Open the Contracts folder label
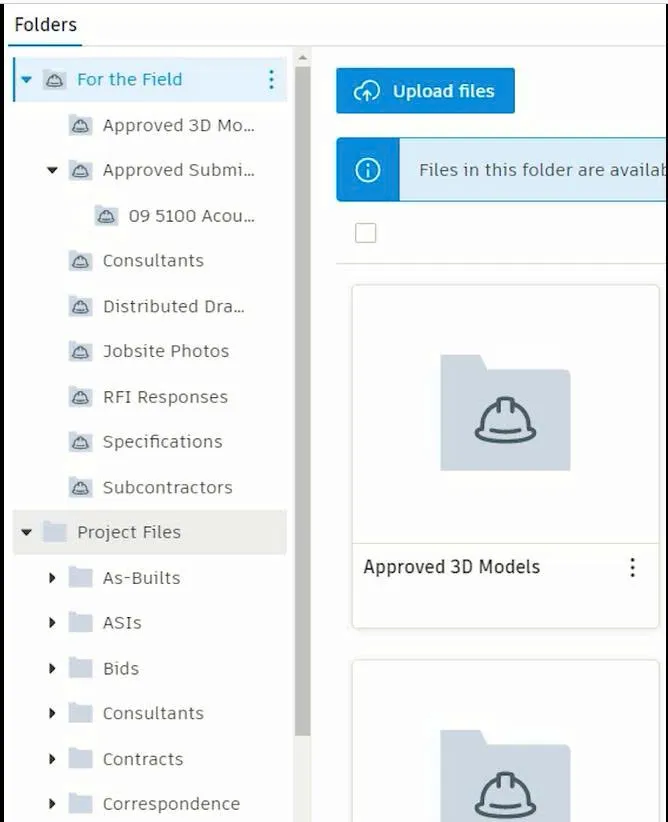The image size is (668, 822). tap(143, 759)
